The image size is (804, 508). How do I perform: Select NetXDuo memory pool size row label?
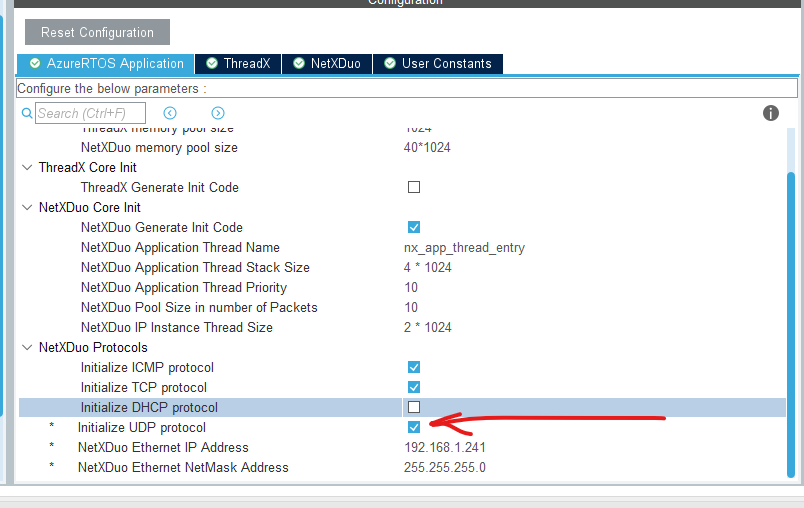[x=159, y=148]
